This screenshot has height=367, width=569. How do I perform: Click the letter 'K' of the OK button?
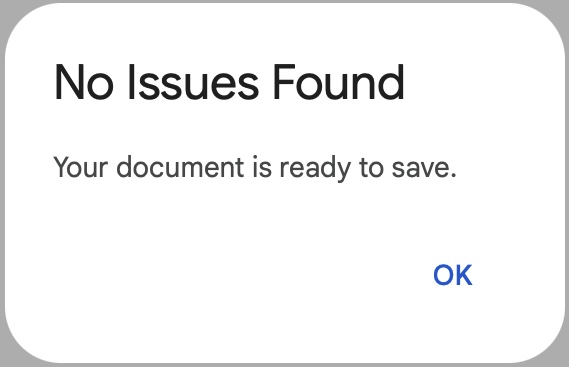coord(463,275)
